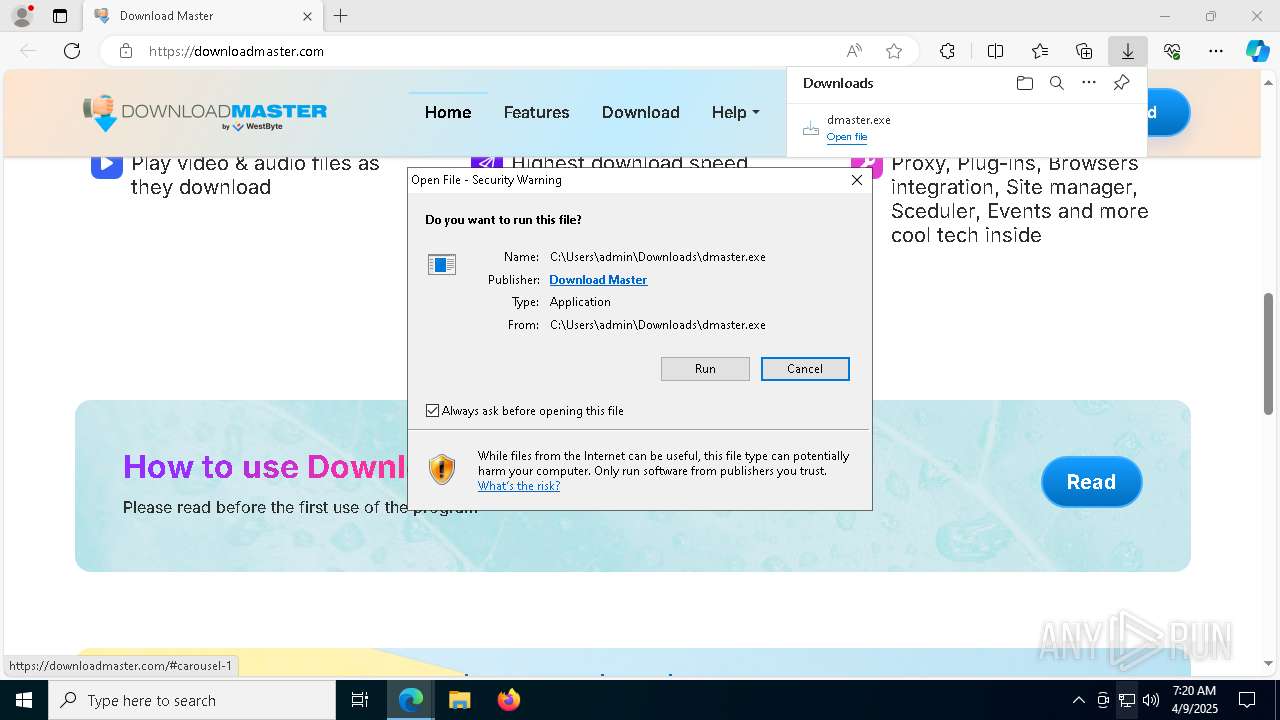The image size is (1280, 720).
Task: Click dmaster.exe download entry name
Action: coord(858,120)
